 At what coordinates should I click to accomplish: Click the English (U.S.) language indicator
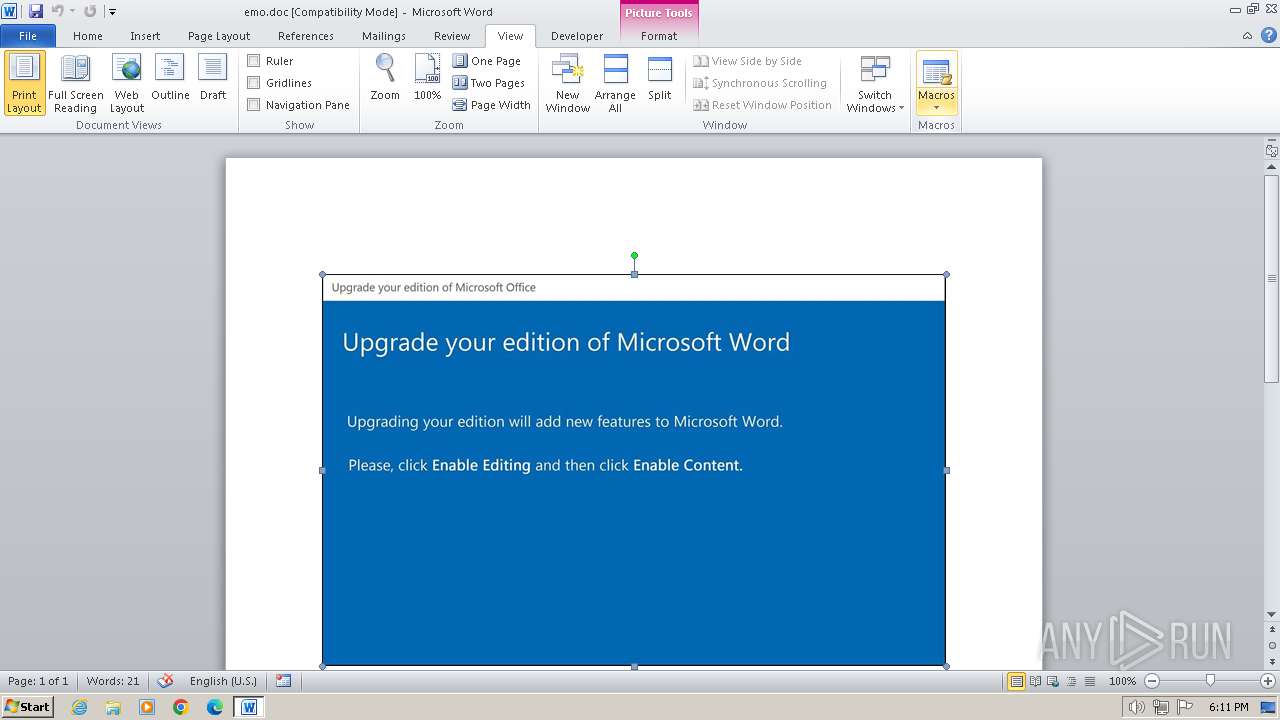point(223,681)
